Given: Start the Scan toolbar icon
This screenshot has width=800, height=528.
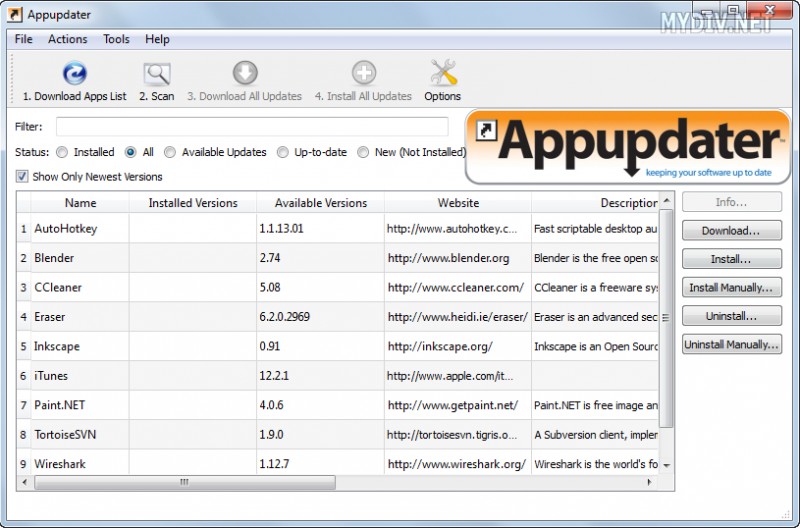Looking at the screenshot, I should (x=157, y=74).
